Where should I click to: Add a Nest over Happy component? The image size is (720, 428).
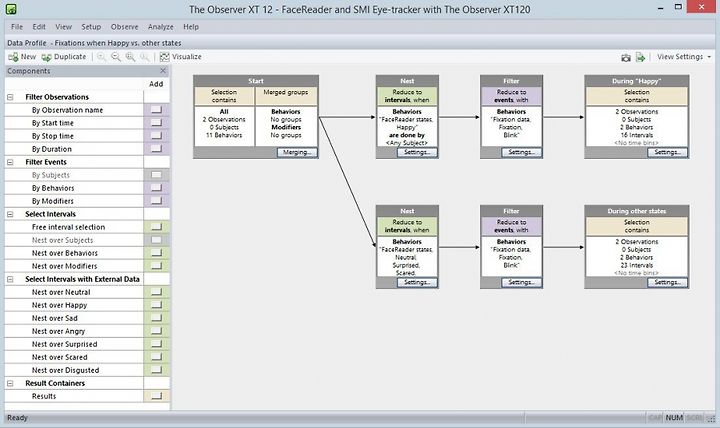click(x=157, y=304)
